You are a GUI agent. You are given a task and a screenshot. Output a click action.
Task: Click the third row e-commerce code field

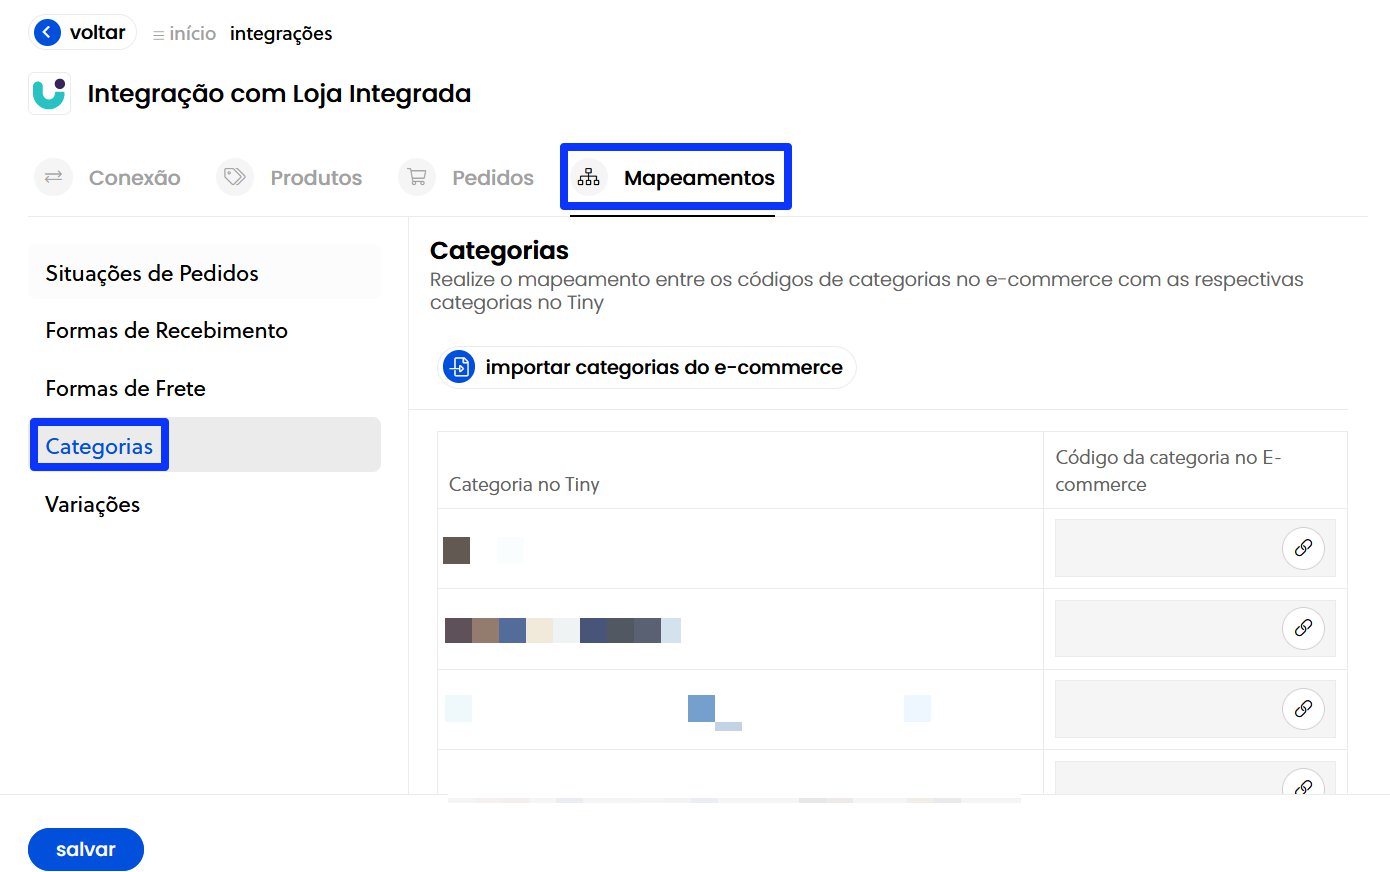[x=1195, y=709]
